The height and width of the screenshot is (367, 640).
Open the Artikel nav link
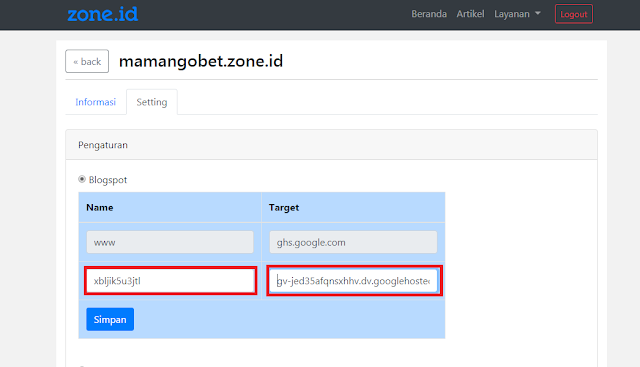coord(470,14)
